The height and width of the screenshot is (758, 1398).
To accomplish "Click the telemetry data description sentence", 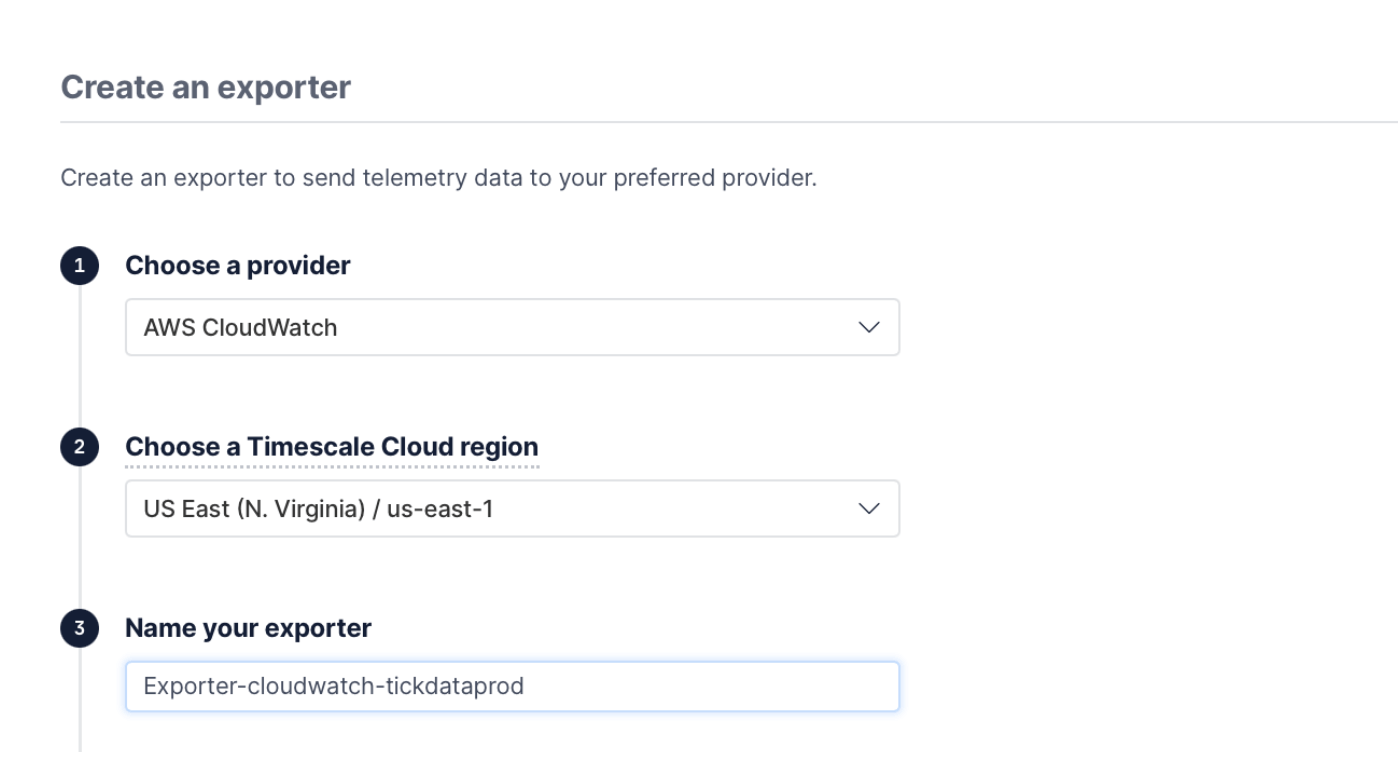I will [438, 180].
